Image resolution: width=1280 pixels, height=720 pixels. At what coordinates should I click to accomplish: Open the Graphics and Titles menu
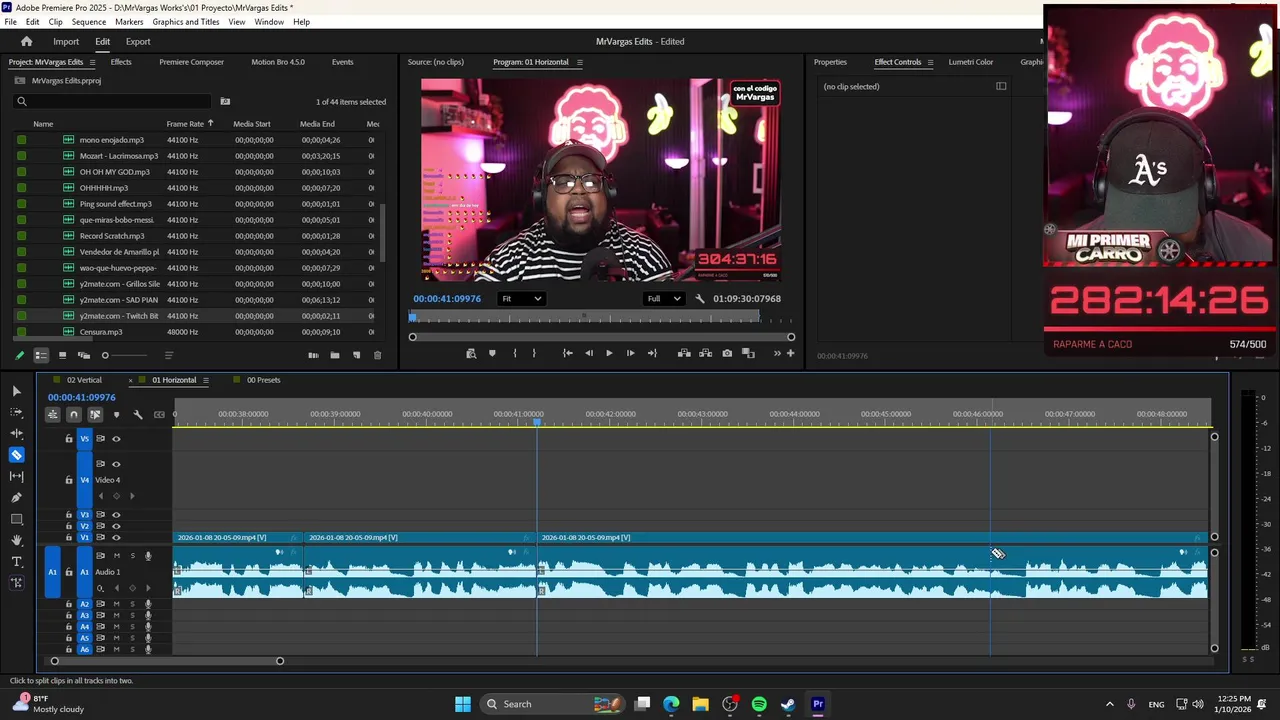click(x=186, y=21)
